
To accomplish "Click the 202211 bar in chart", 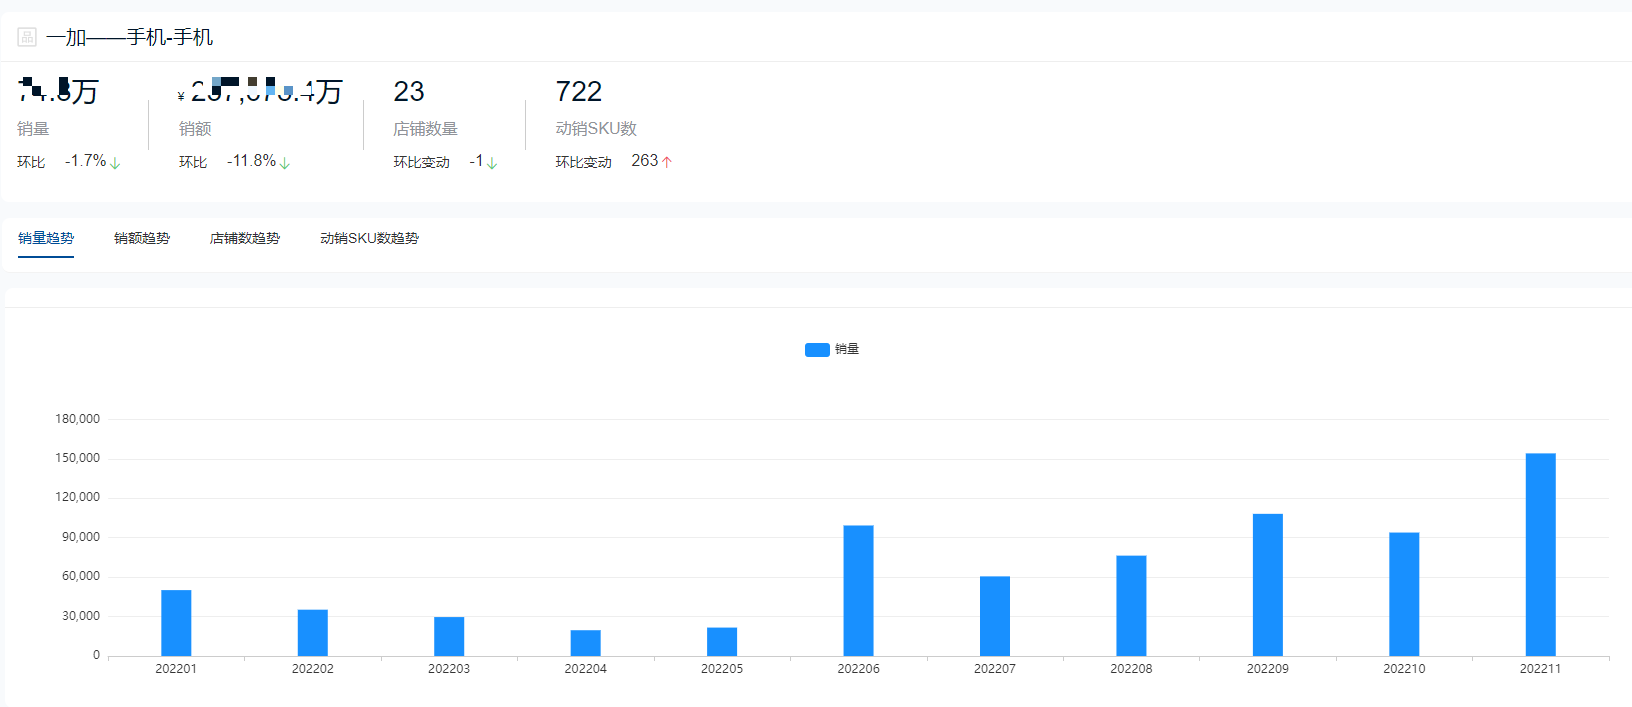I will tap(1540, 555).
